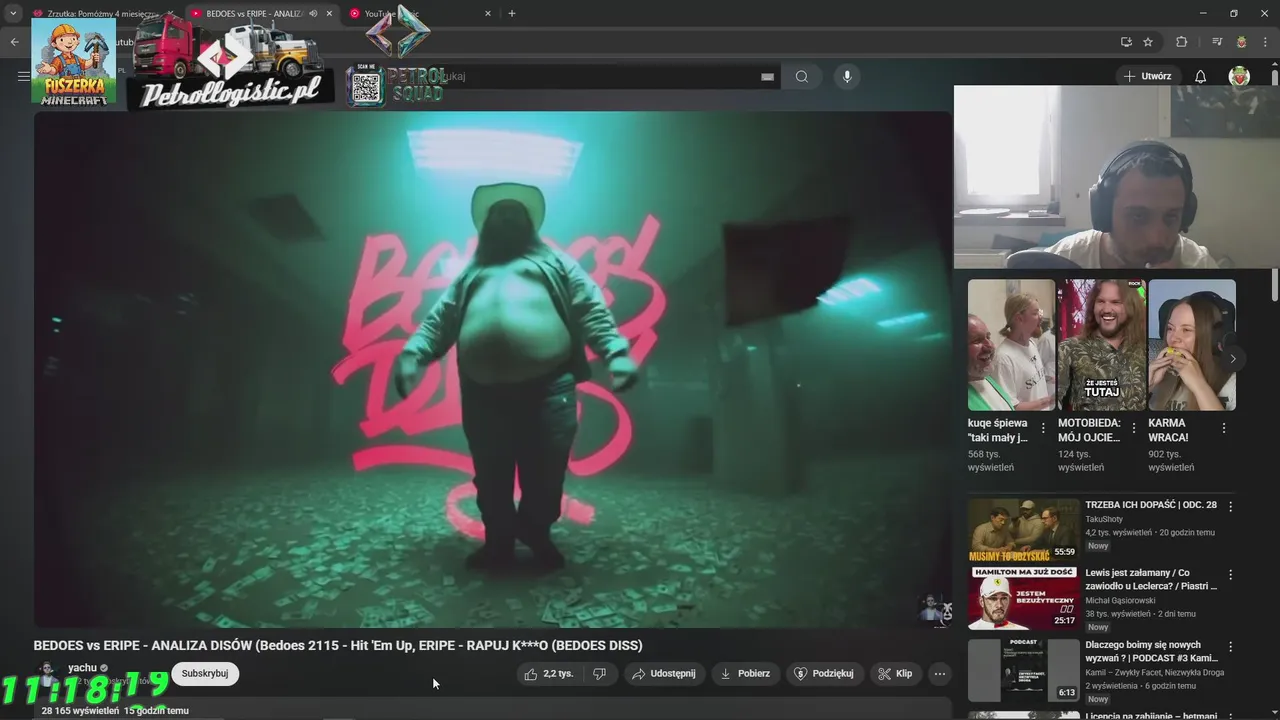Image resolution: width=1280 pixels, height=720 pixels.
Task: Click the Utwórz create button
Action: [1147, 76]
